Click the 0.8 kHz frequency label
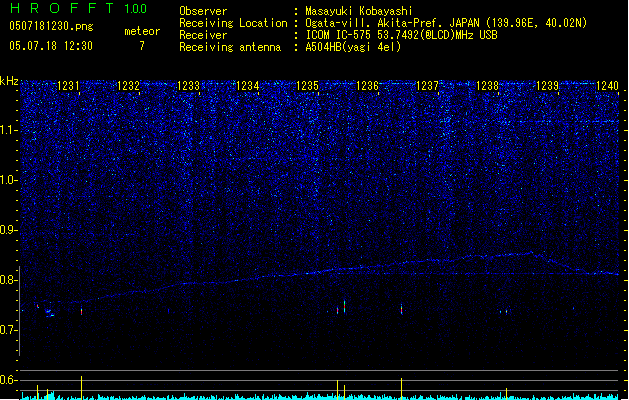This screenshot has width=629, height=400. 8,280
